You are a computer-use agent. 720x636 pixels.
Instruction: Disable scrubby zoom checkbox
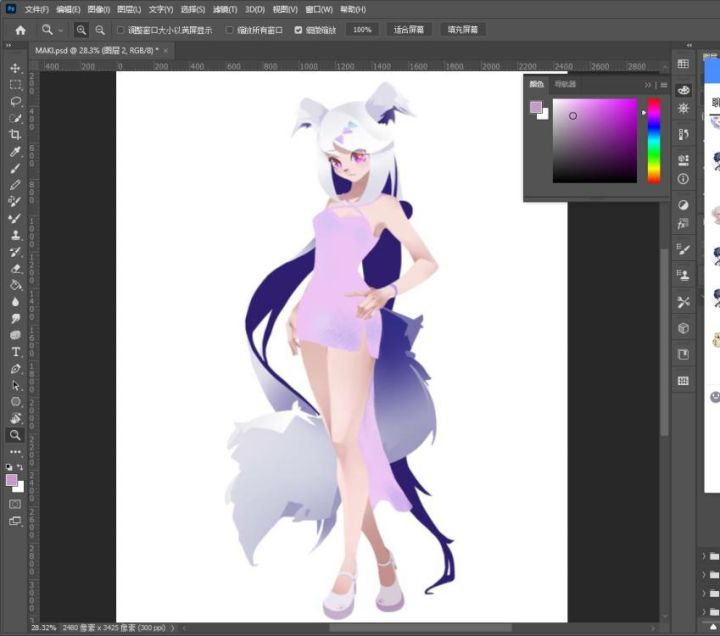[298, 30]
